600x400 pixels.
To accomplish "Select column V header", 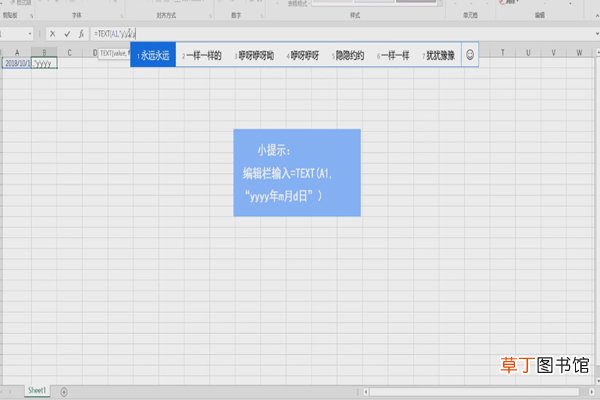I will 553,53.
